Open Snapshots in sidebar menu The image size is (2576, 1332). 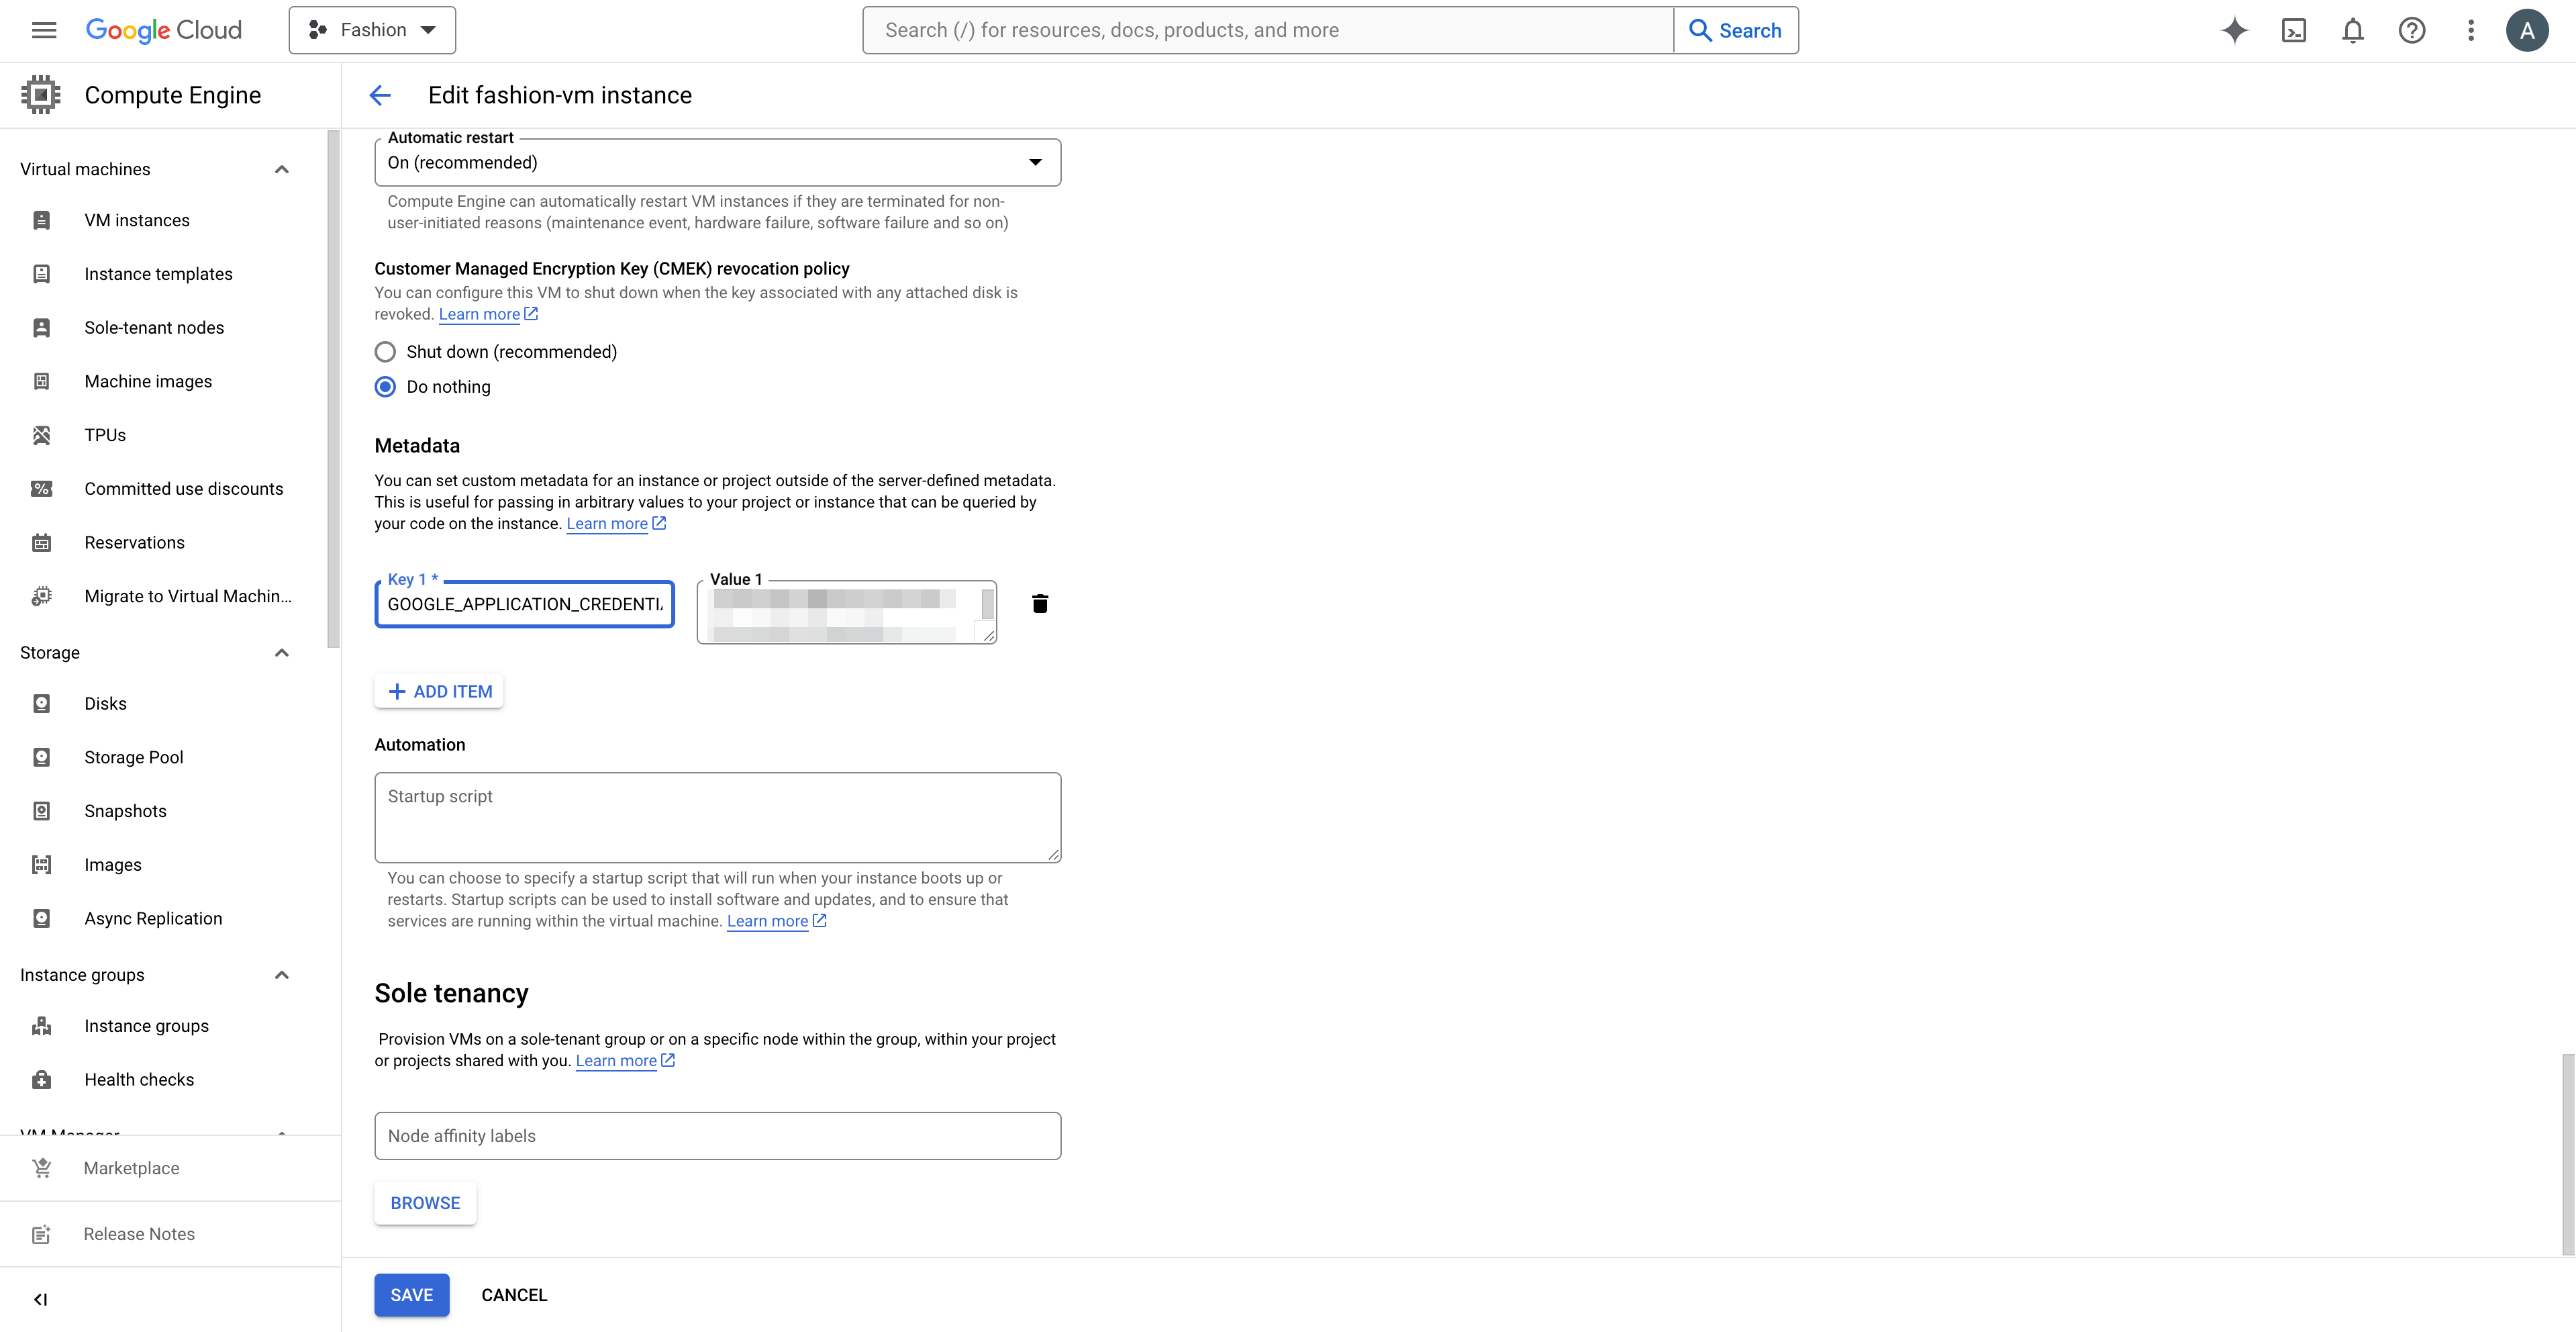click(x=125, y=811)
